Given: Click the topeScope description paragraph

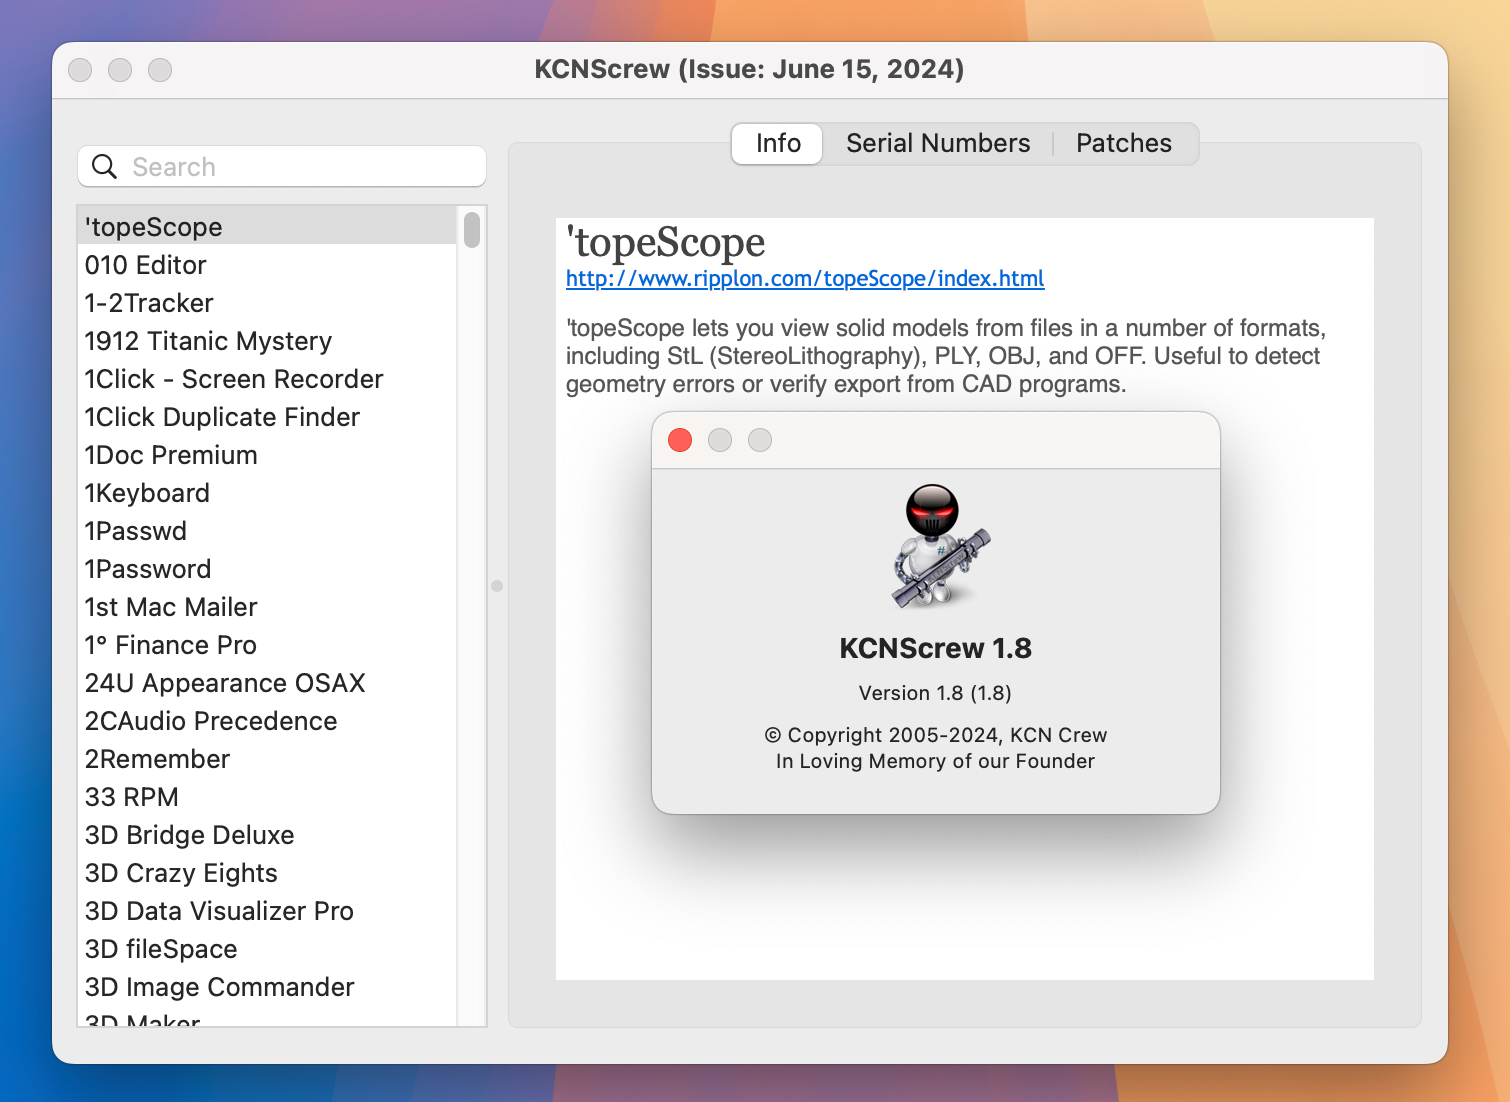Looking at the screenshot, I should [946, 356].
